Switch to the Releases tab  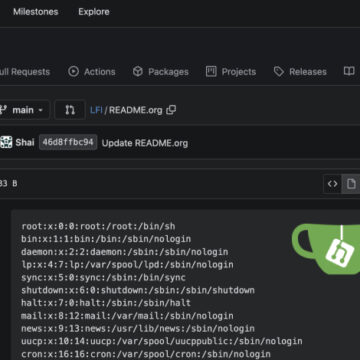300,72
